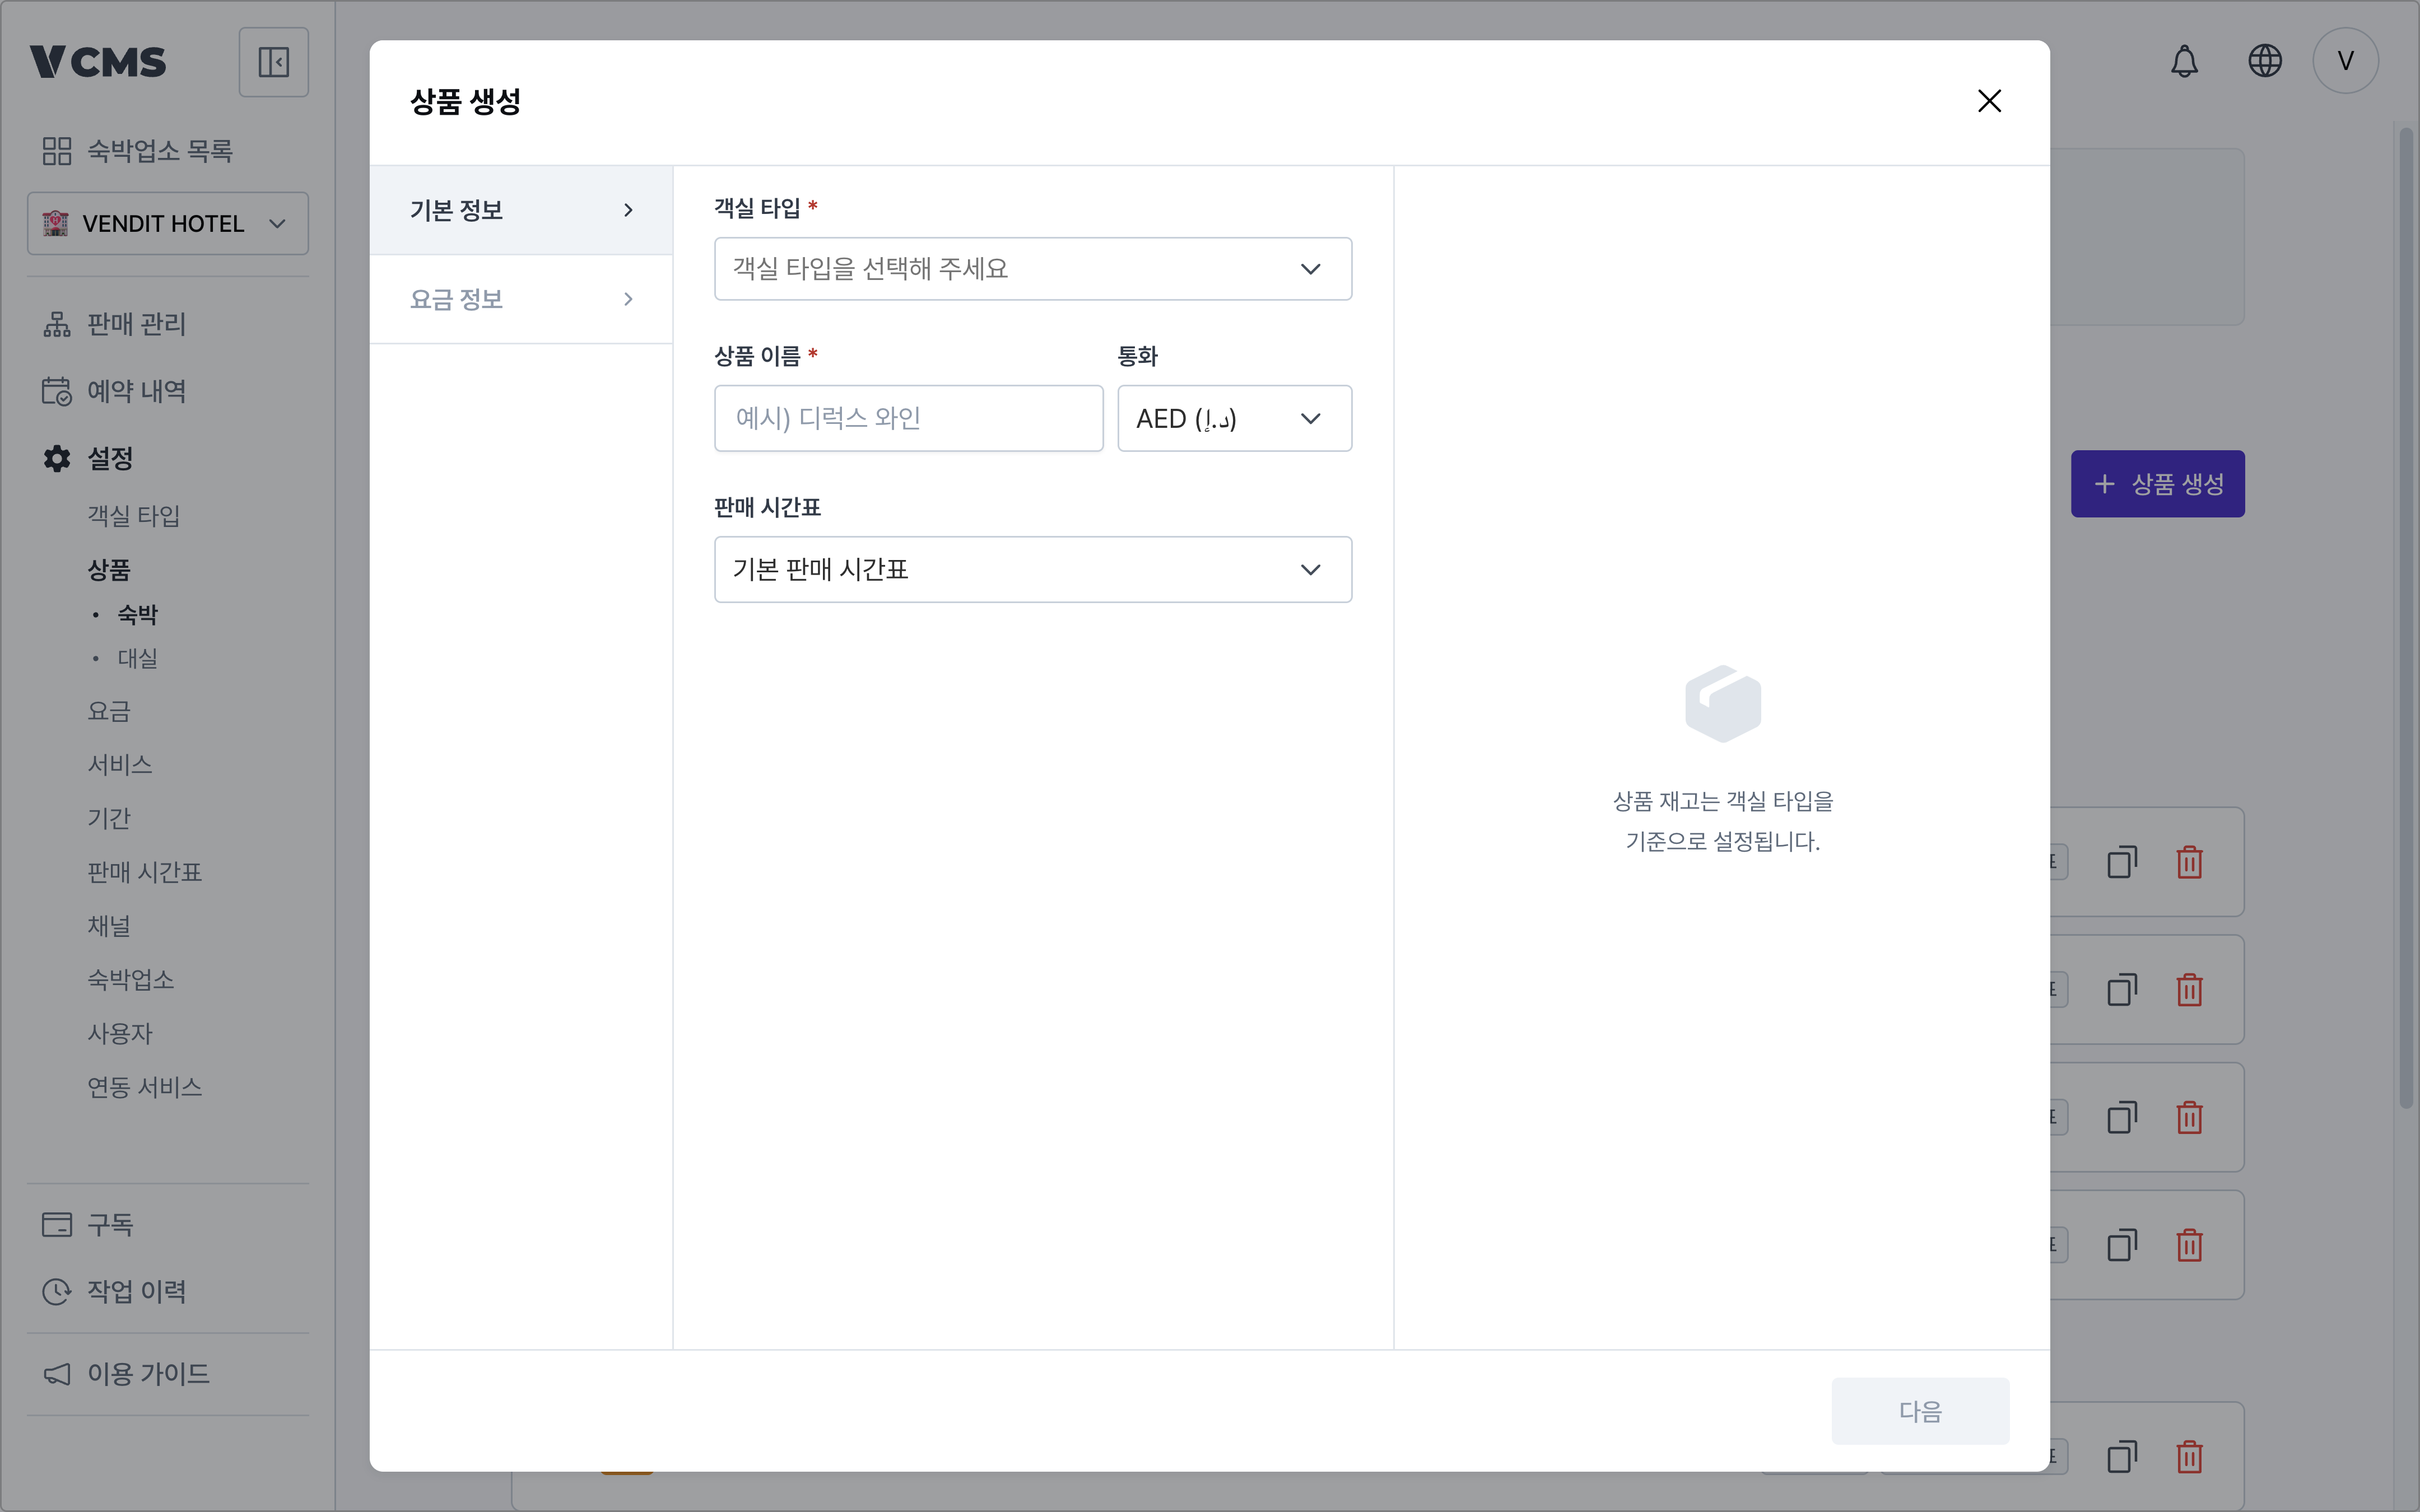Screen dimensions: 2420x1512
Task: Click background 상품 생성 button
Action: point(2158,484)
